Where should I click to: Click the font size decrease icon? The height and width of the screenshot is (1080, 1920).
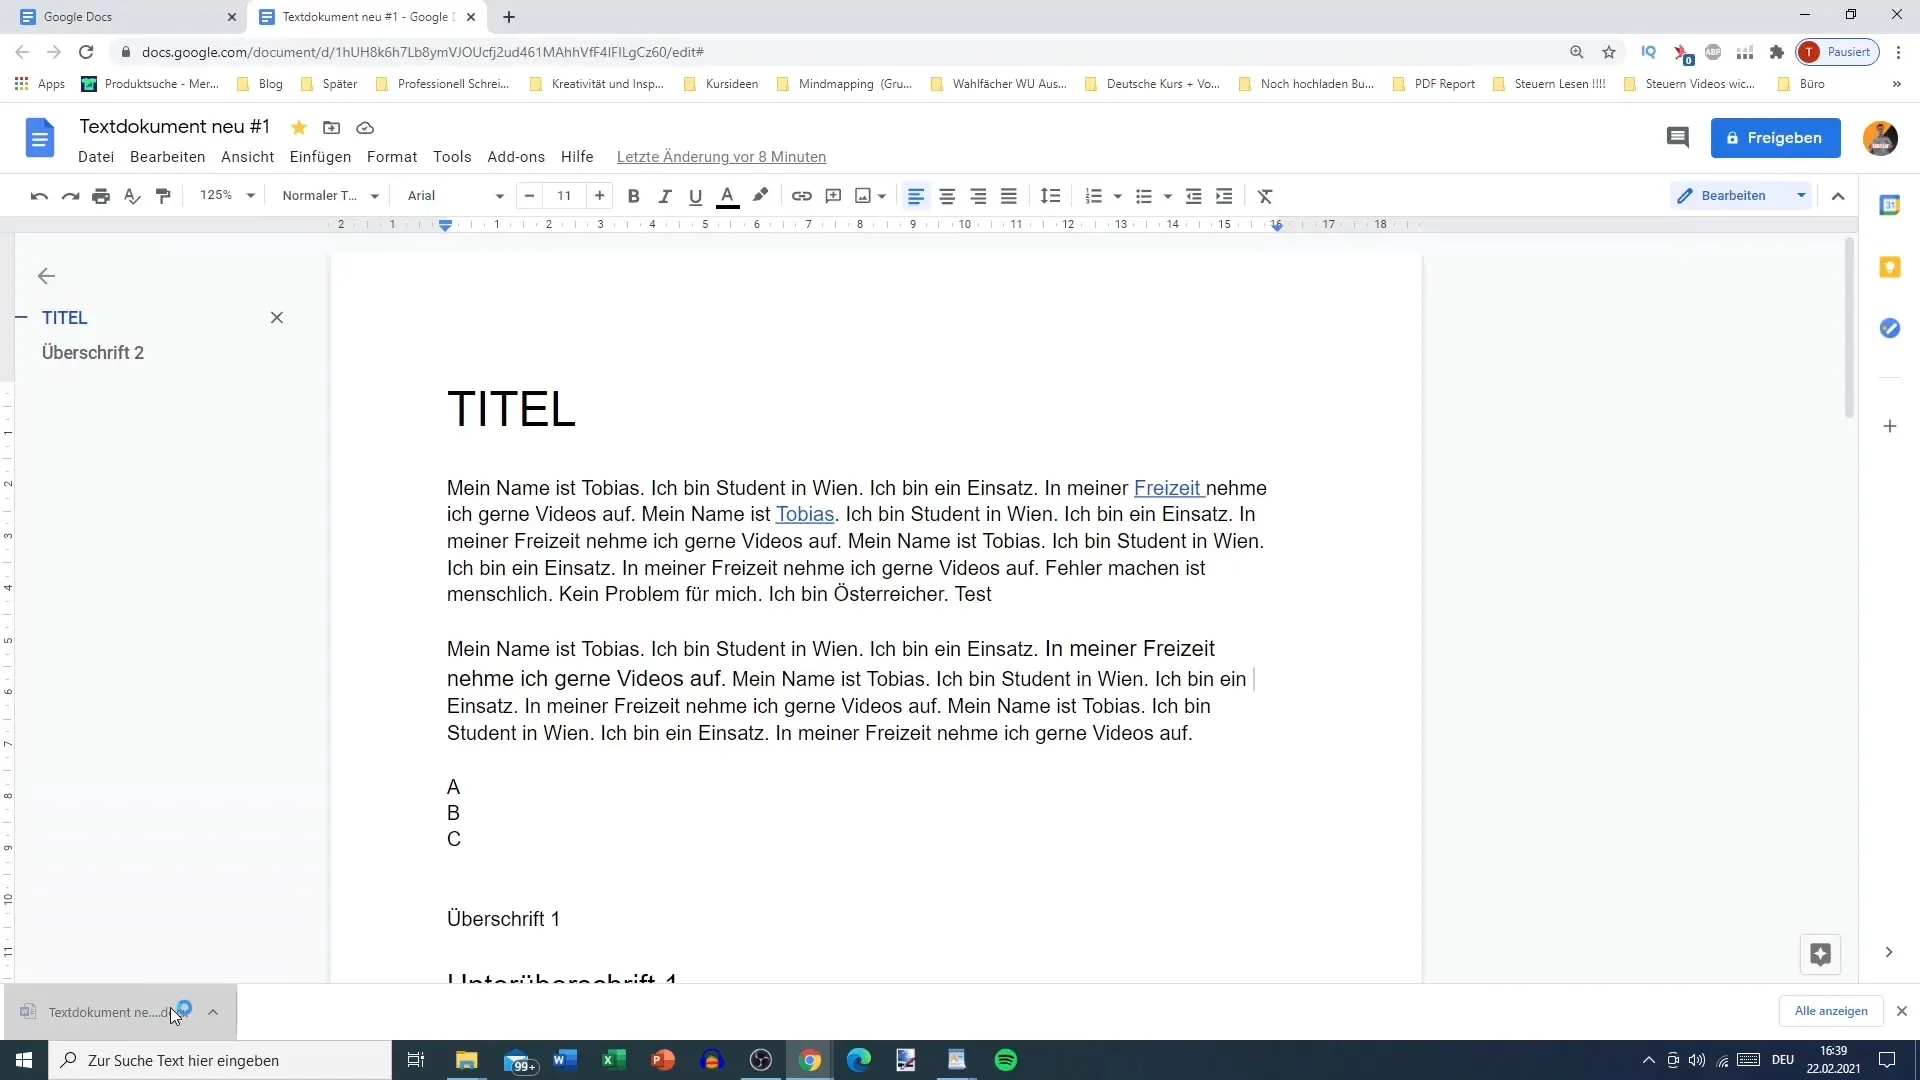pyautogui.click(x=529, y=195)
